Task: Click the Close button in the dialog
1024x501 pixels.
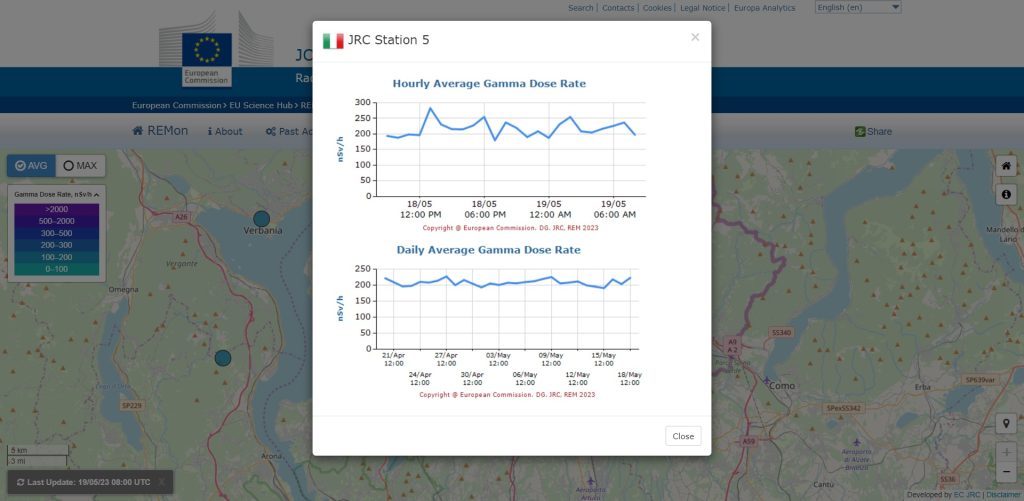Action: click(683, 436)
